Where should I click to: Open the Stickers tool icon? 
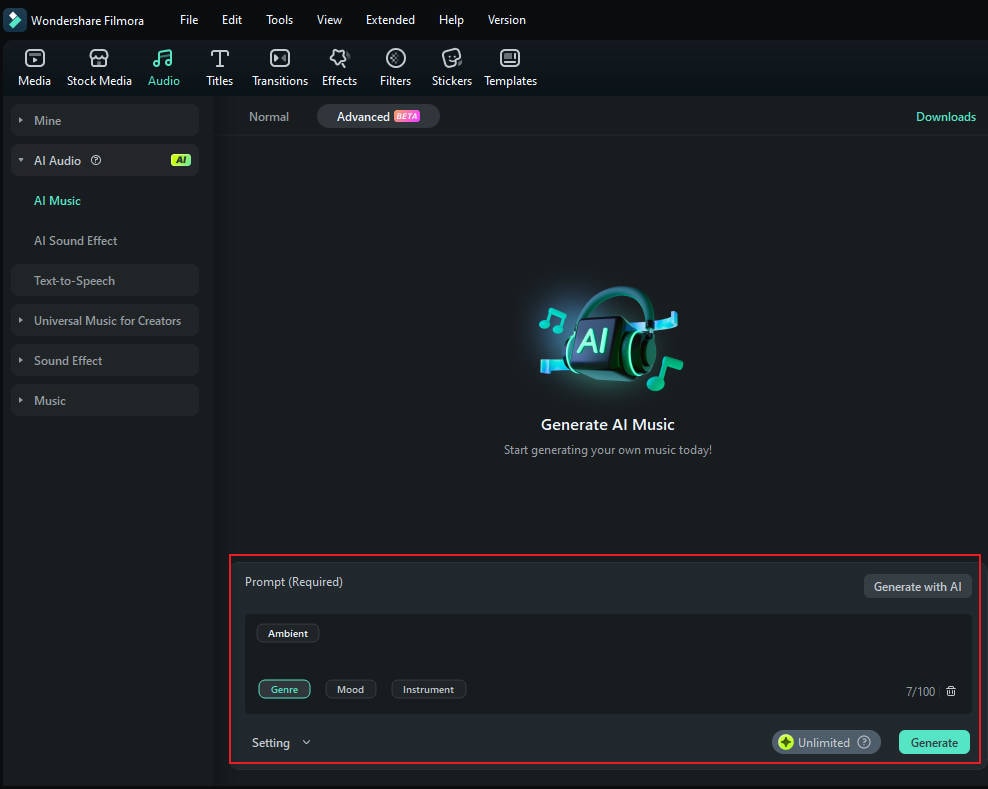click(452, 59)
